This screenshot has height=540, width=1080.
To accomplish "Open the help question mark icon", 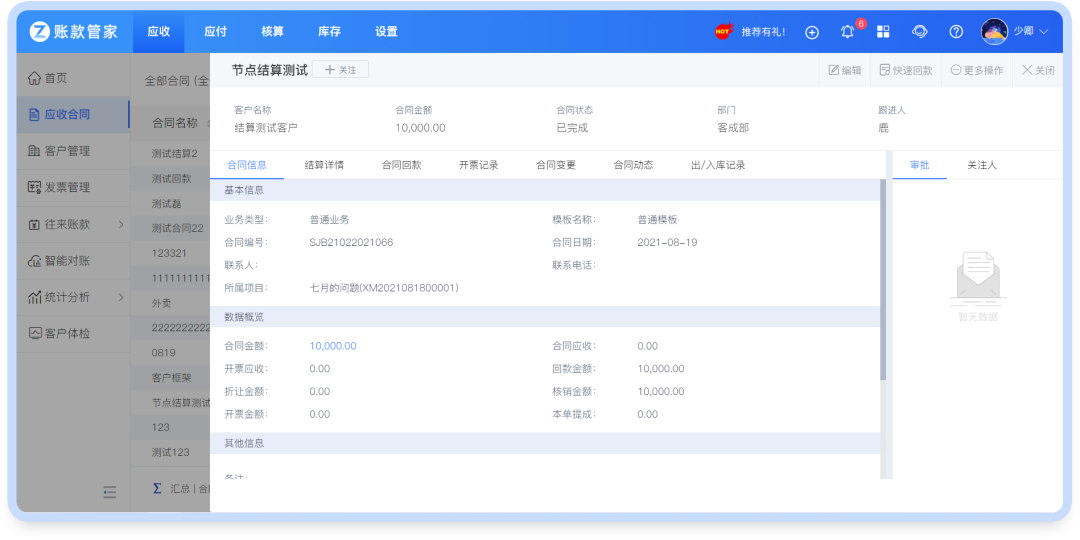I will tap(956, 32).
